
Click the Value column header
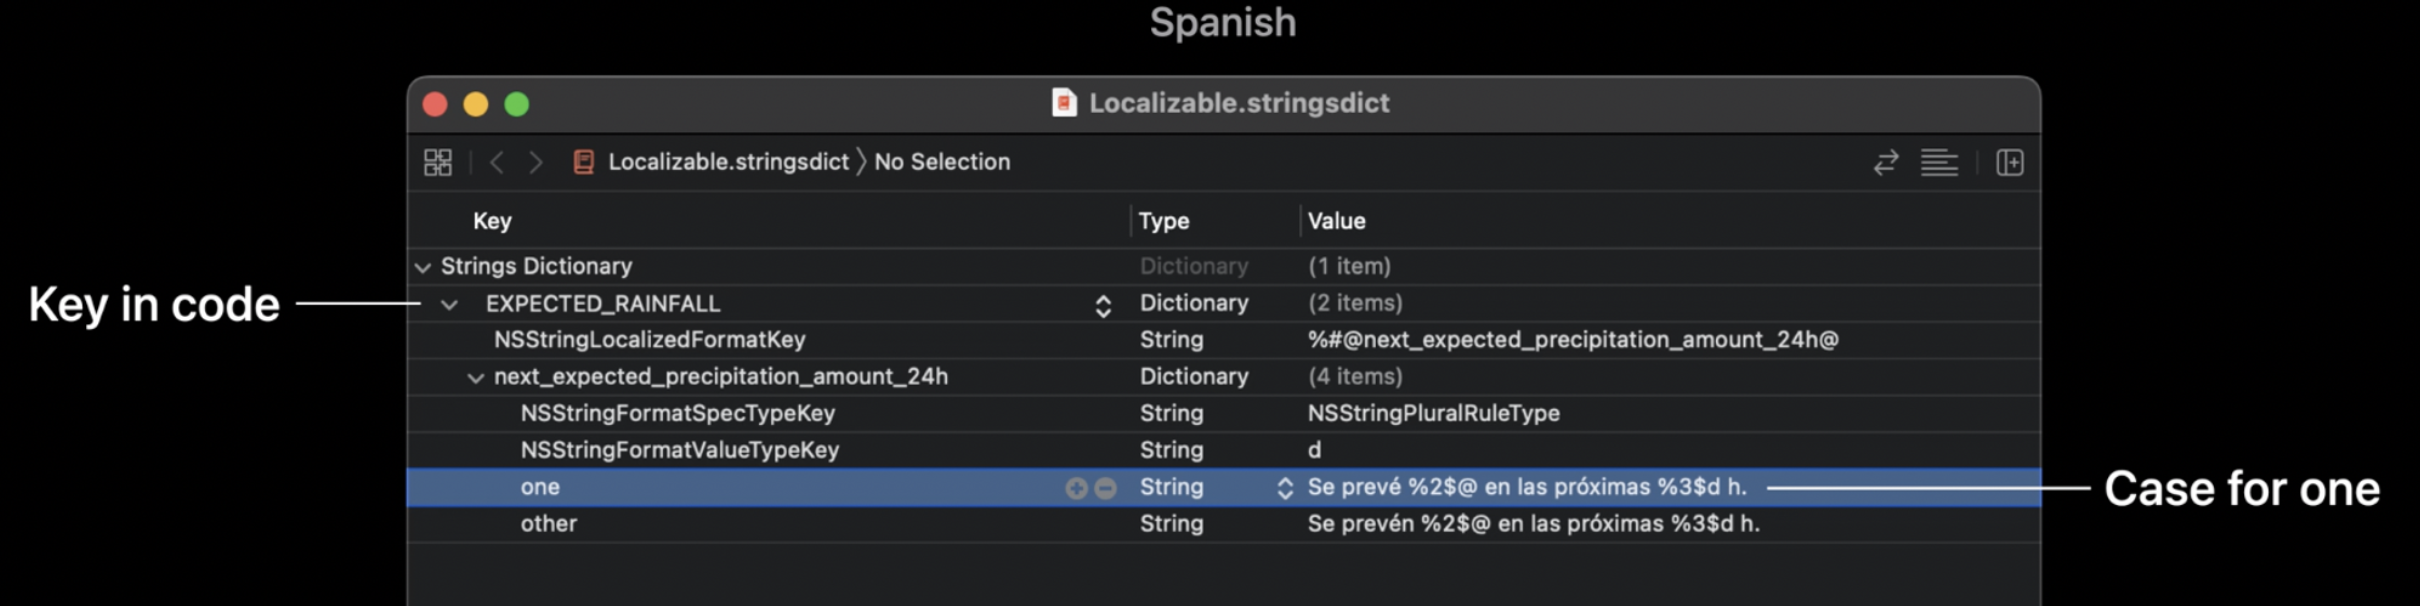coord(1337,221)
